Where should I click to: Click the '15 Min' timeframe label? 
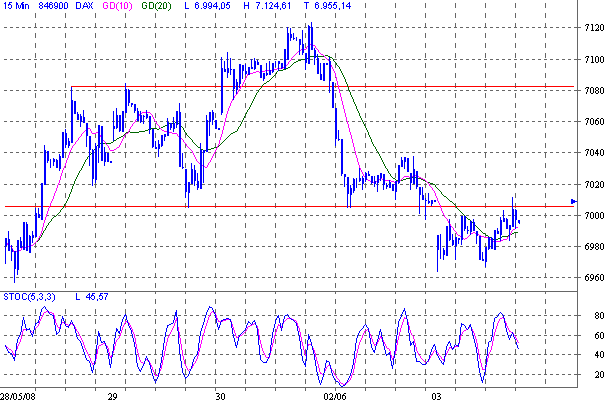coord(16,6)
